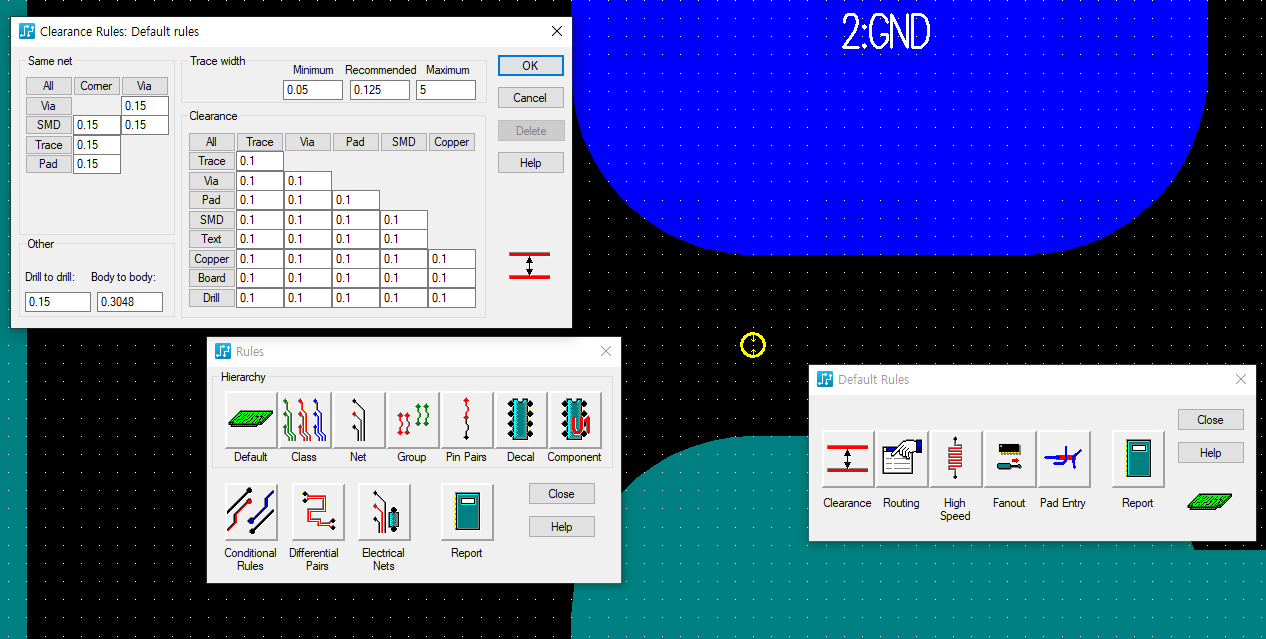Open Pad Entry rules icon

[x=1063, y=460]
